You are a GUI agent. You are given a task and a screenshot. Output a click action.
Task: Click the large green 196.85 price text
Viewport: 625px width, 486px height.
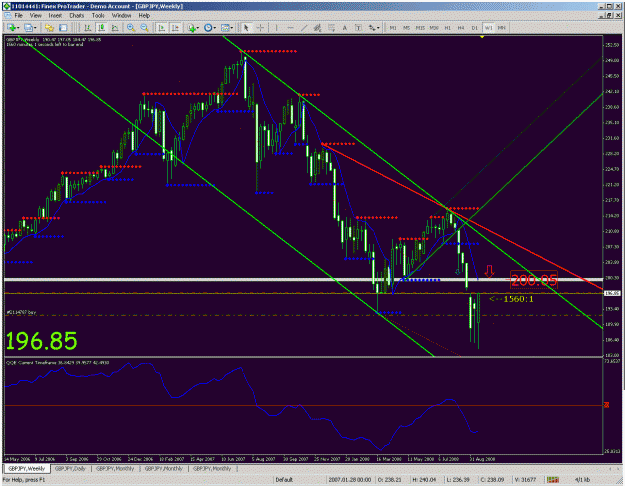pos(41,341)
